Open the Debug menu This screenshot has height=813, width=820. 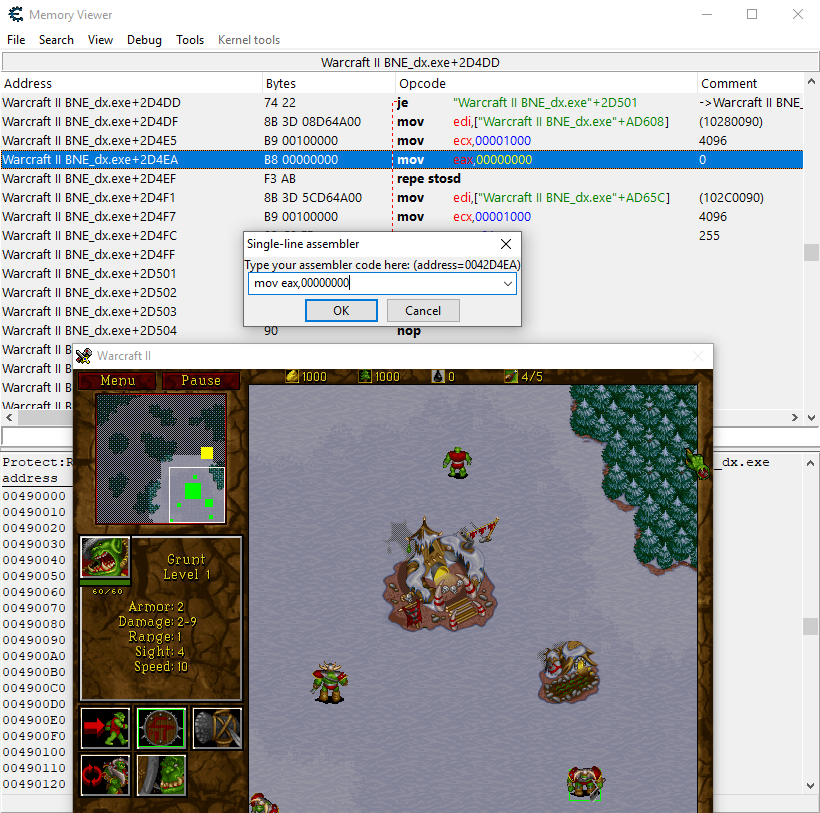(x=144, y=40)
